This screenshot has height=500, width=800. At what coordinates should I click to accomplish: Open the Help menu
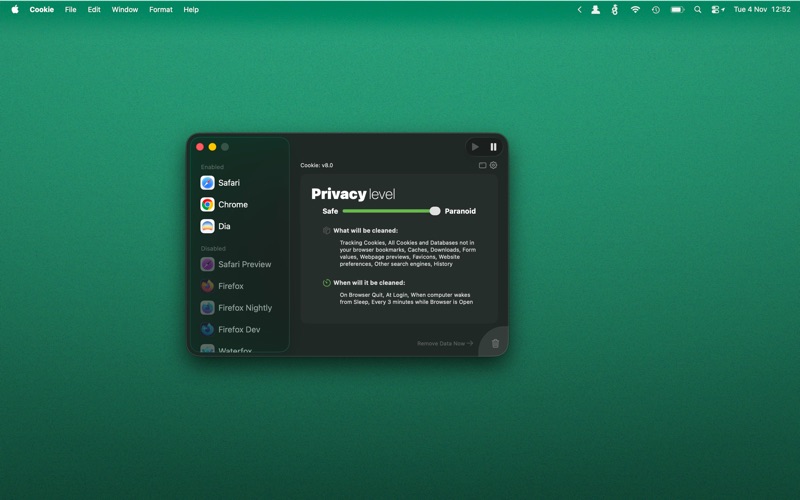(191, 9)
